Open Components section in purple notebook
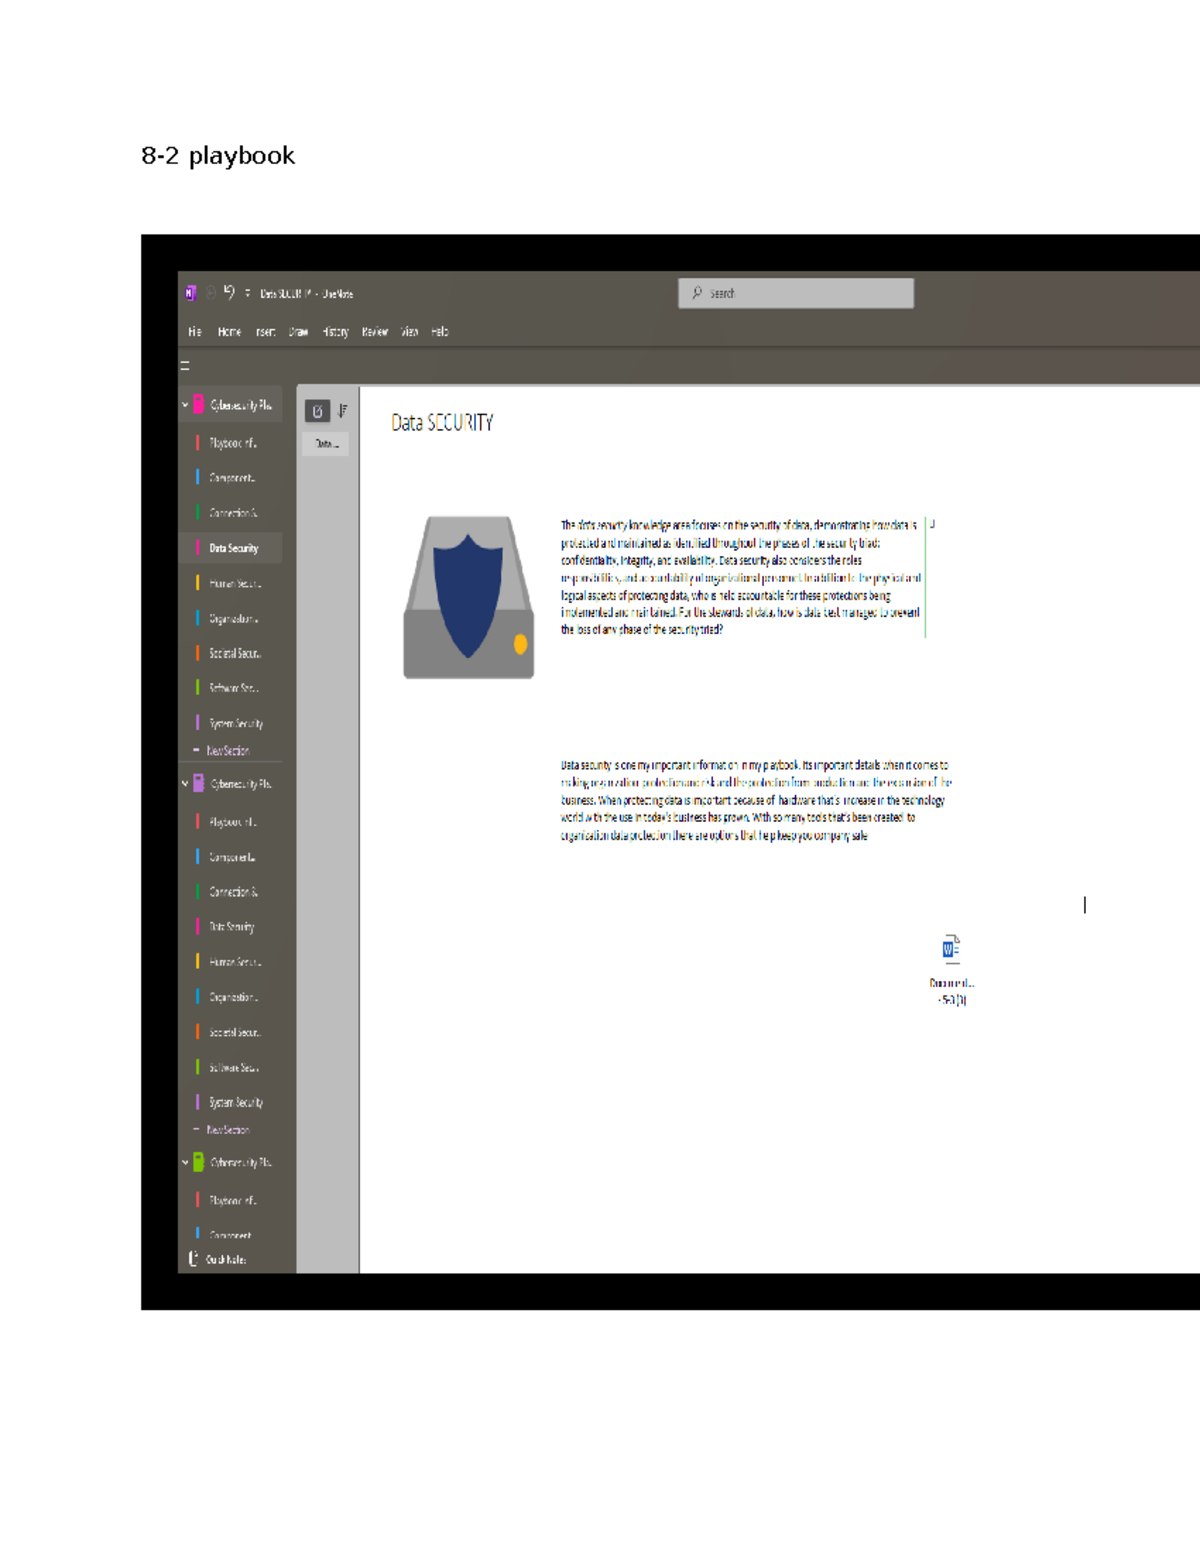Viewport: 1200px width, 1553px height. (232, 857)
